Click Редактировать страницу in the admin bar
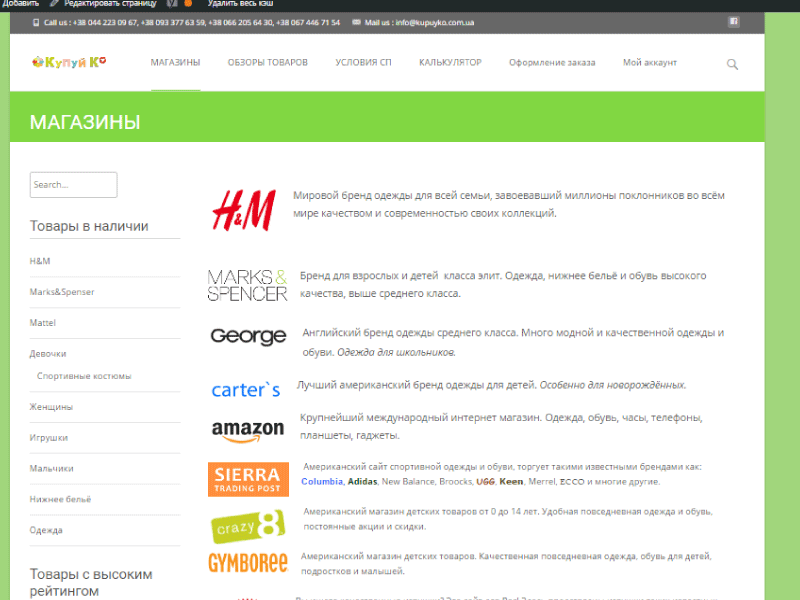 pyautogui.click(x=110, y=4)
